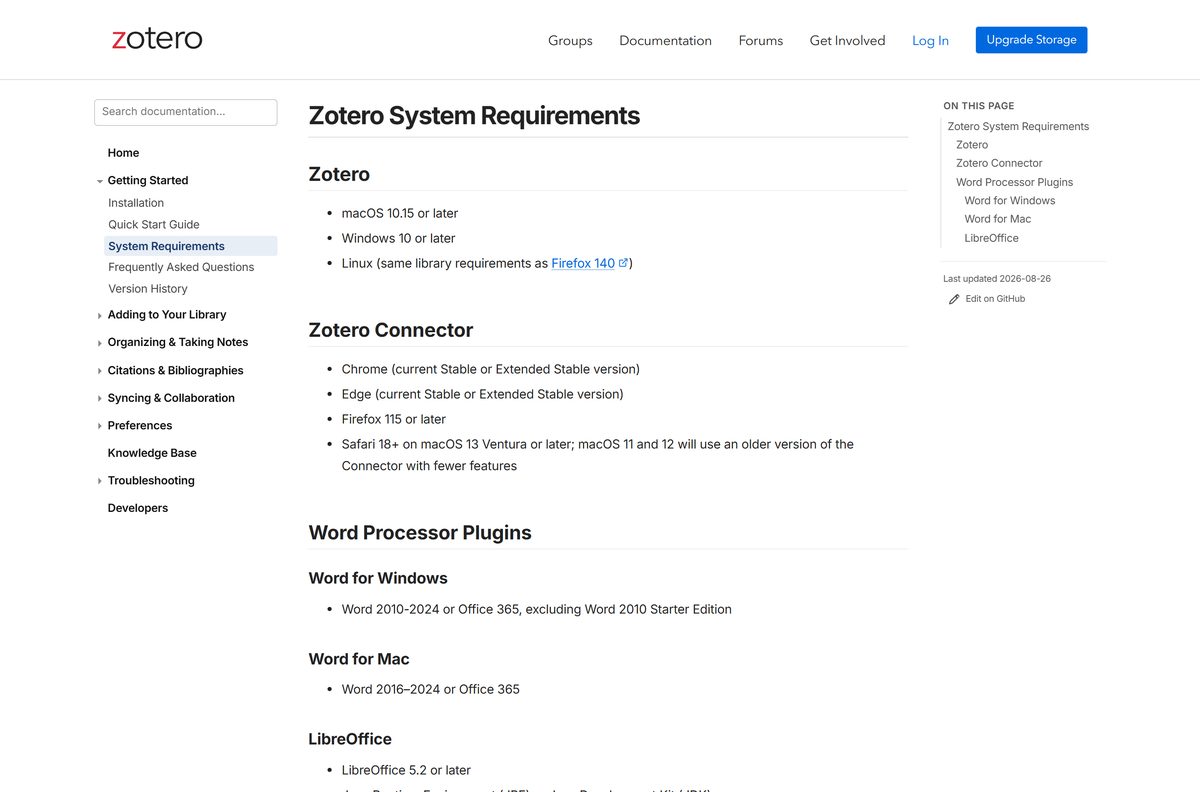Open the Installation sidebar page
1200x792 pixels.
tap(136, 203)
